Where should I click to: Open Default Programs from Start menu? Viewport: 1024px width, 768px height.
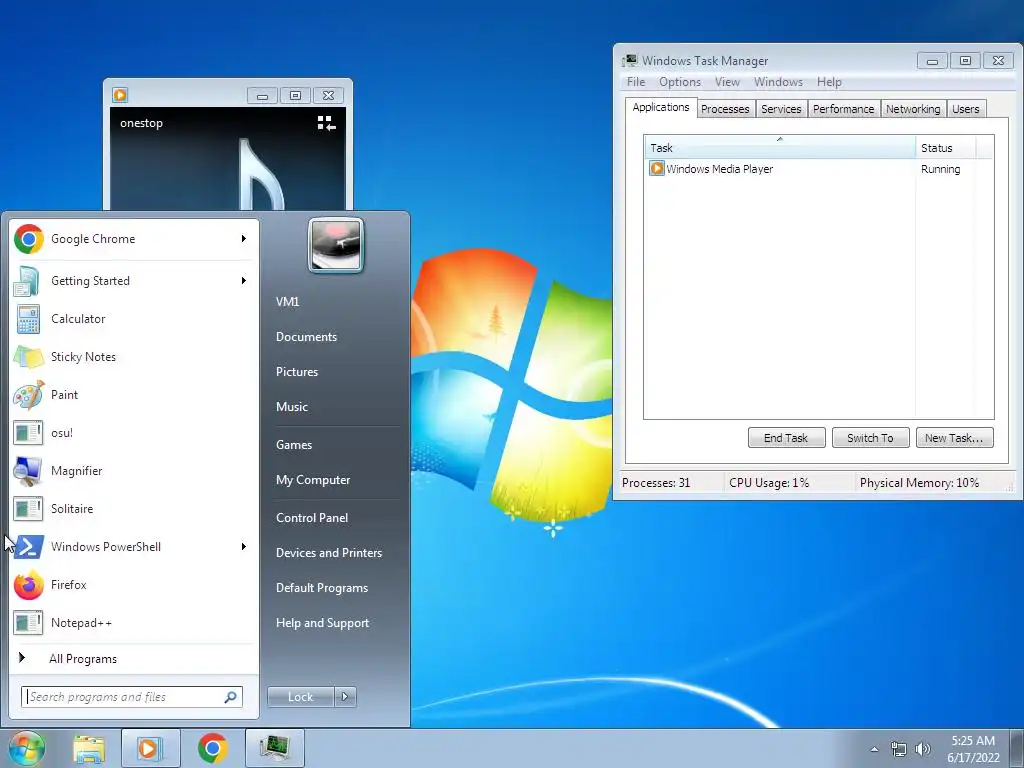click(322, 588)
